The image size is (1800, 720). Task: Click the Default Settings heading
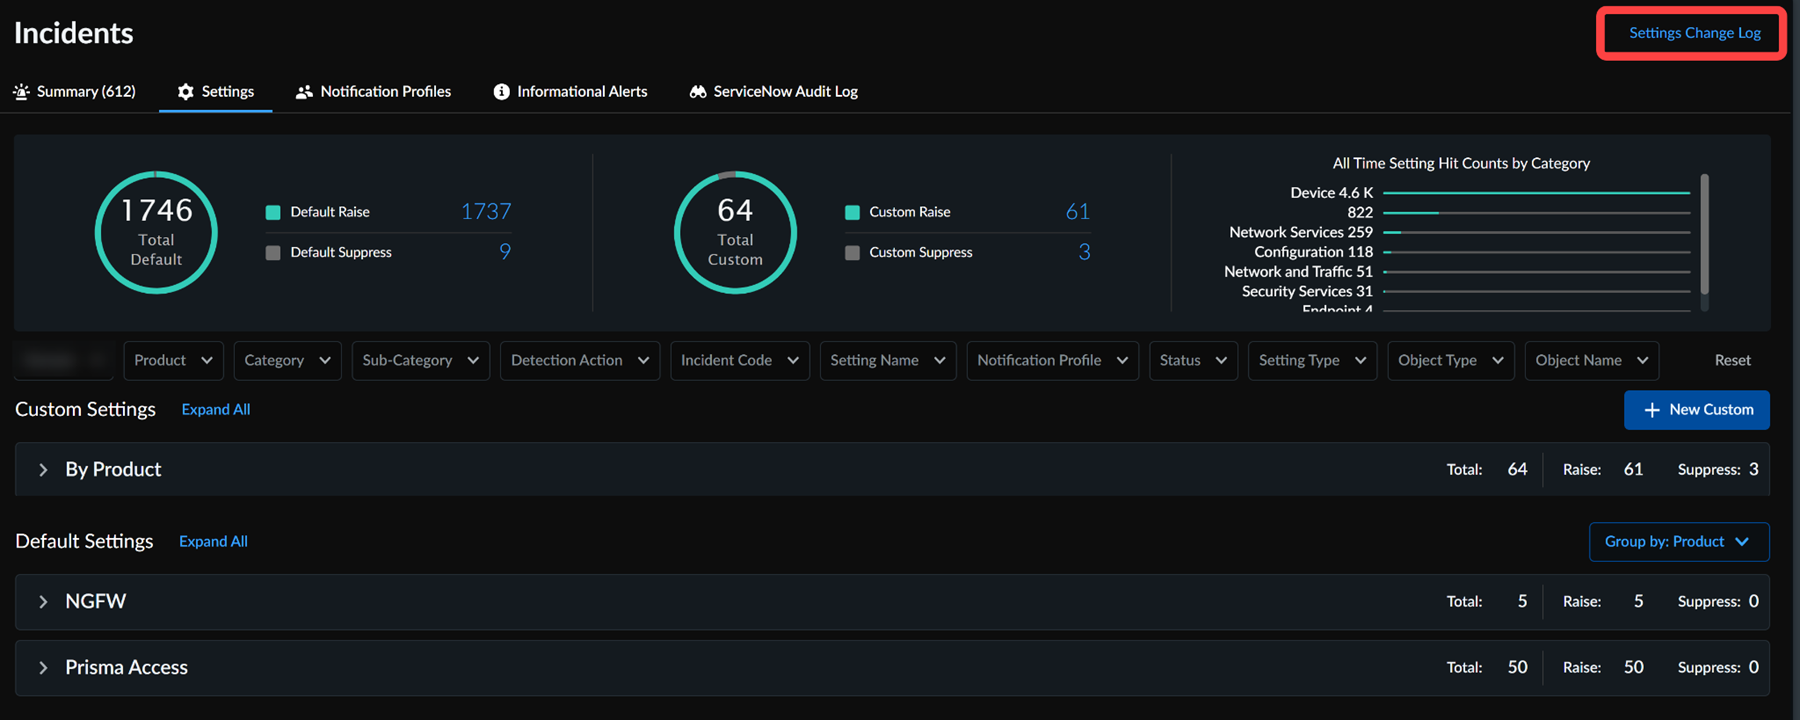pyautogui.click(x=84, y=541)
